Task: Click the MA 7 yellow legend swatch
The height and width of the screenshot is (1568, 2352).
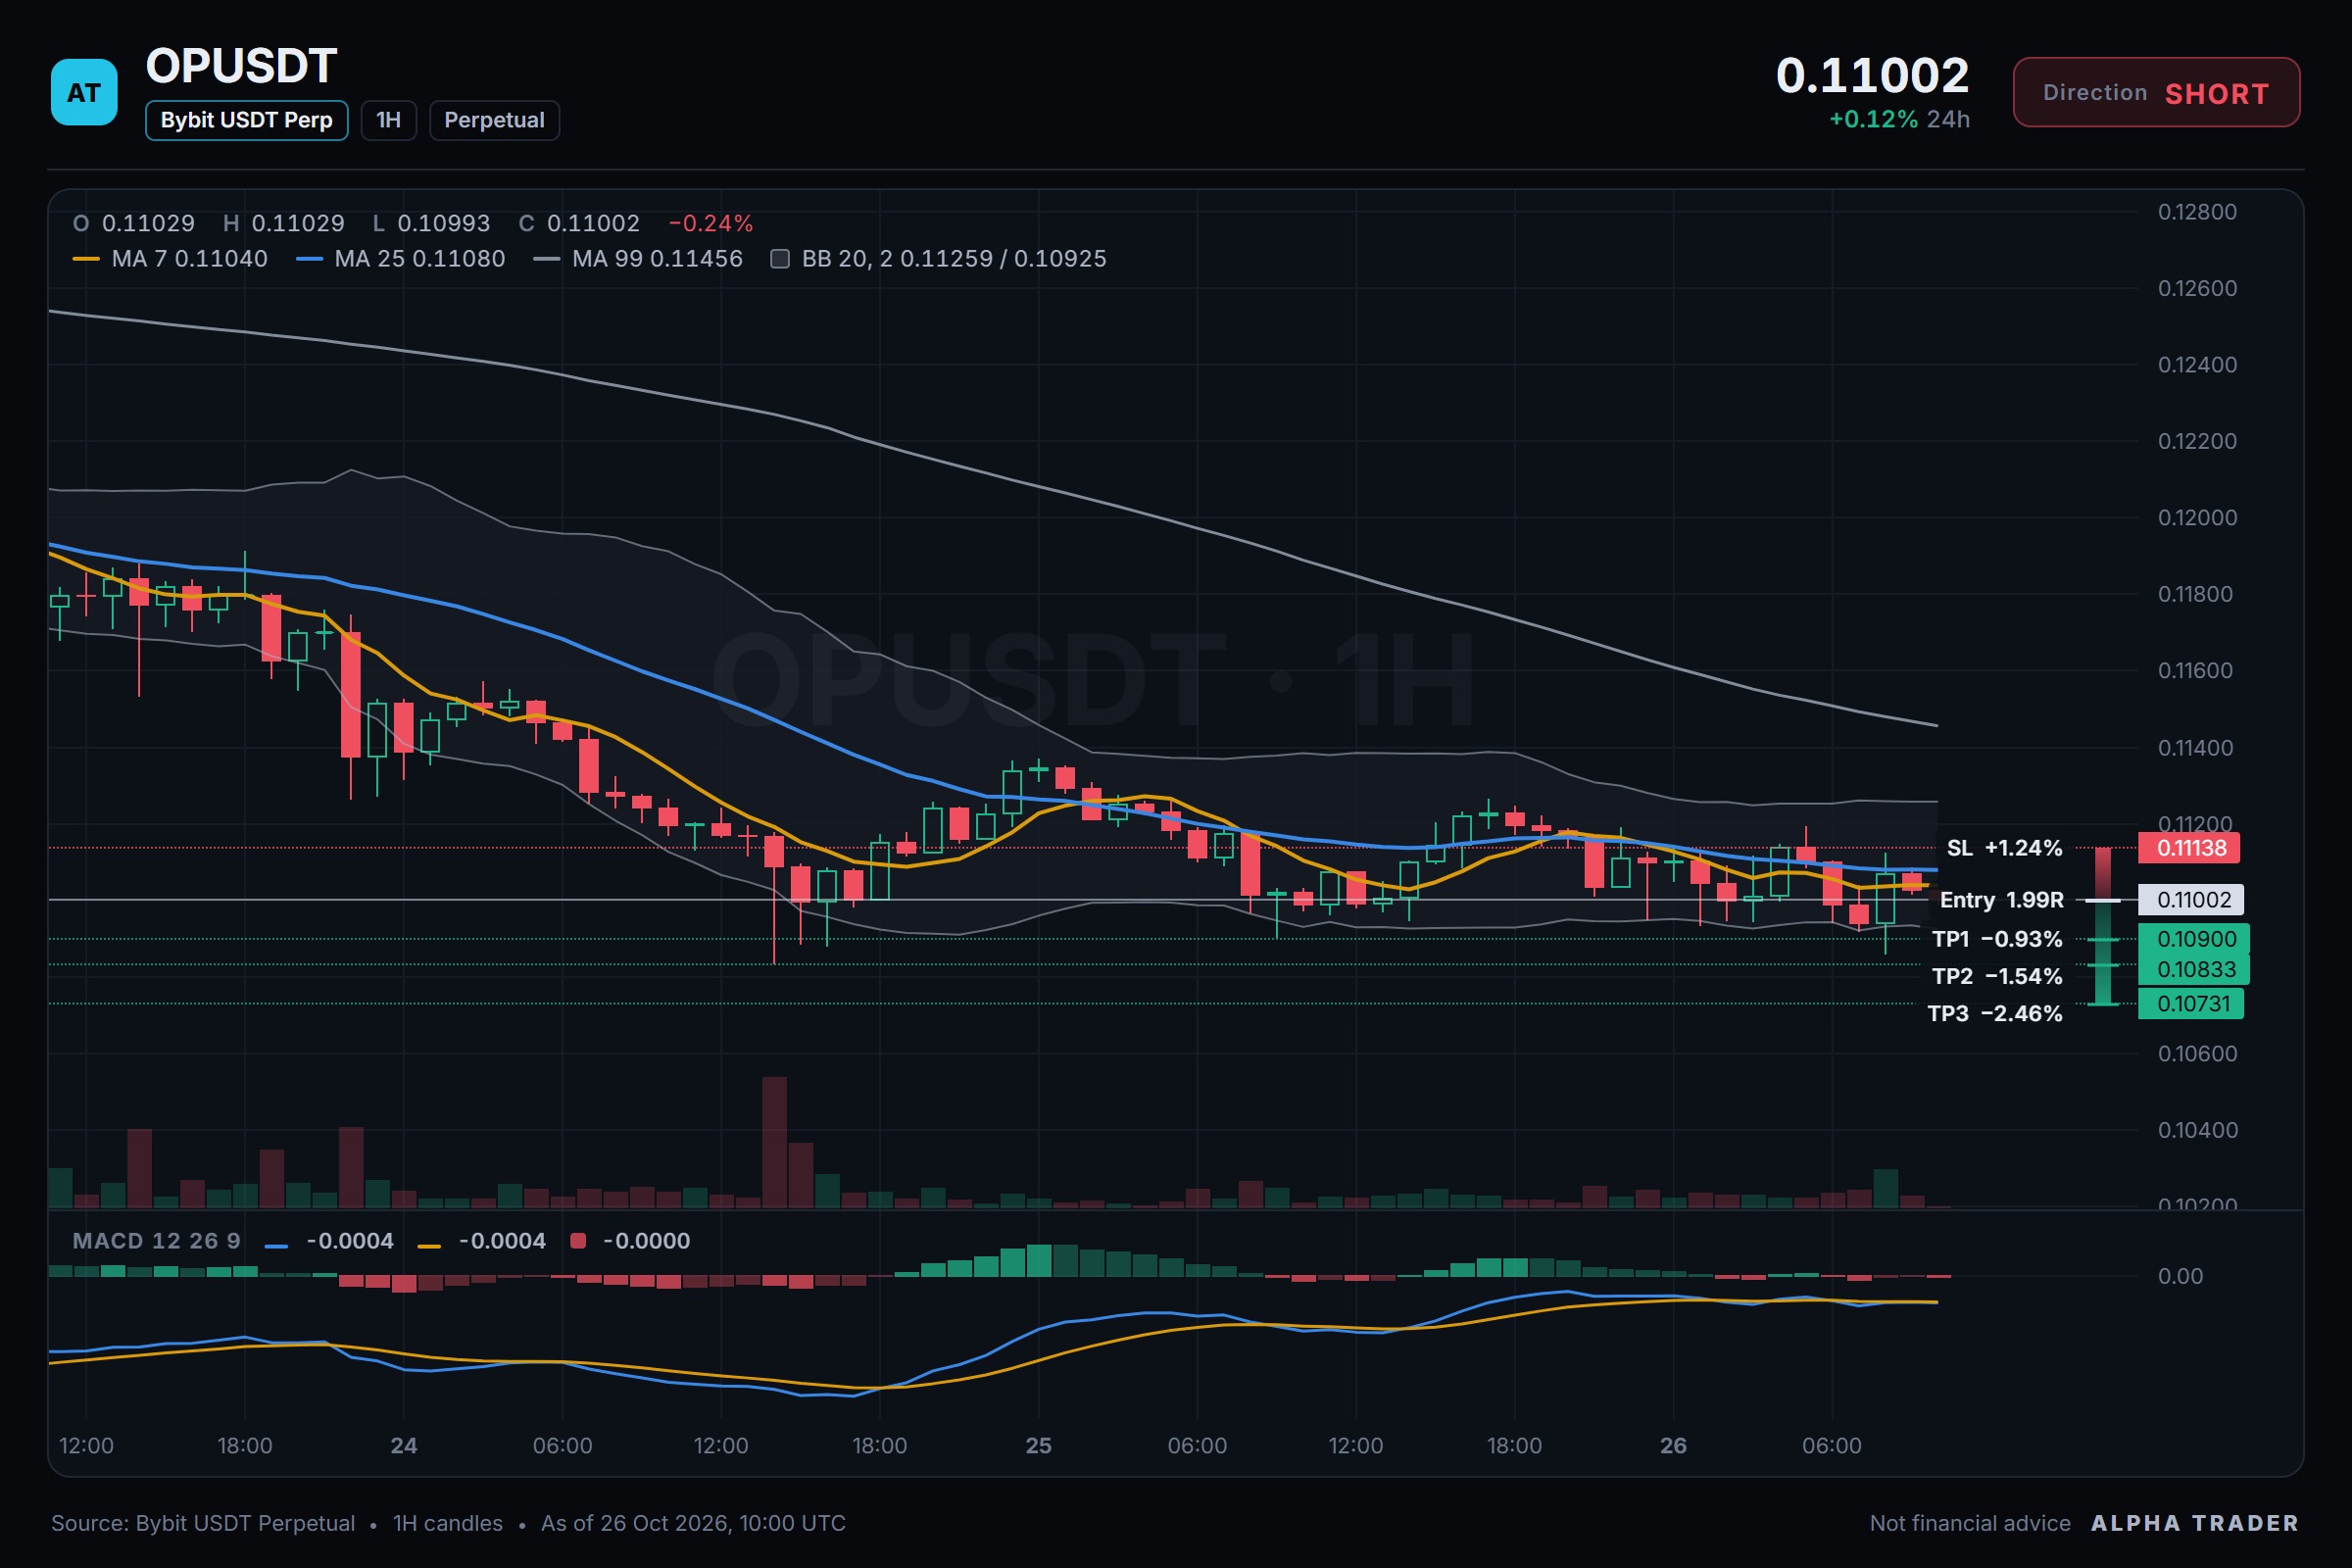Action: [86, 259]
